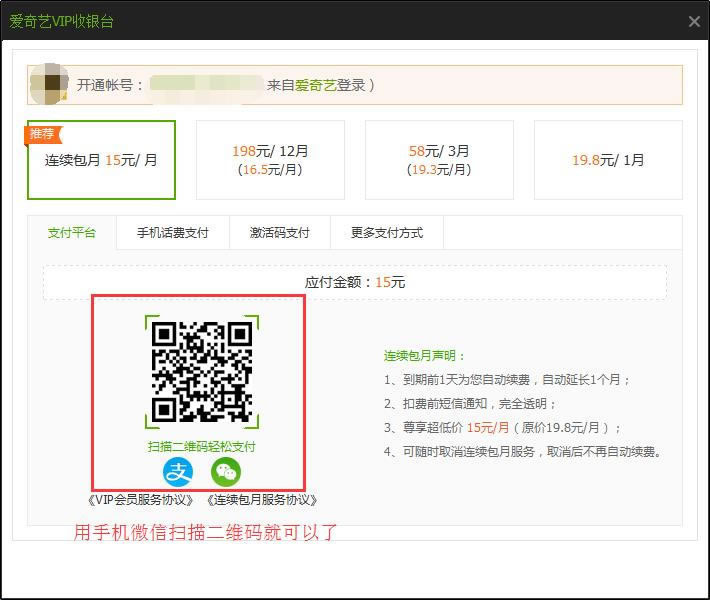Viewport: 710px width, 600px height.
Task: Click 可随时取消连续包月服务 statement line
Action: (x=523, y=451)
